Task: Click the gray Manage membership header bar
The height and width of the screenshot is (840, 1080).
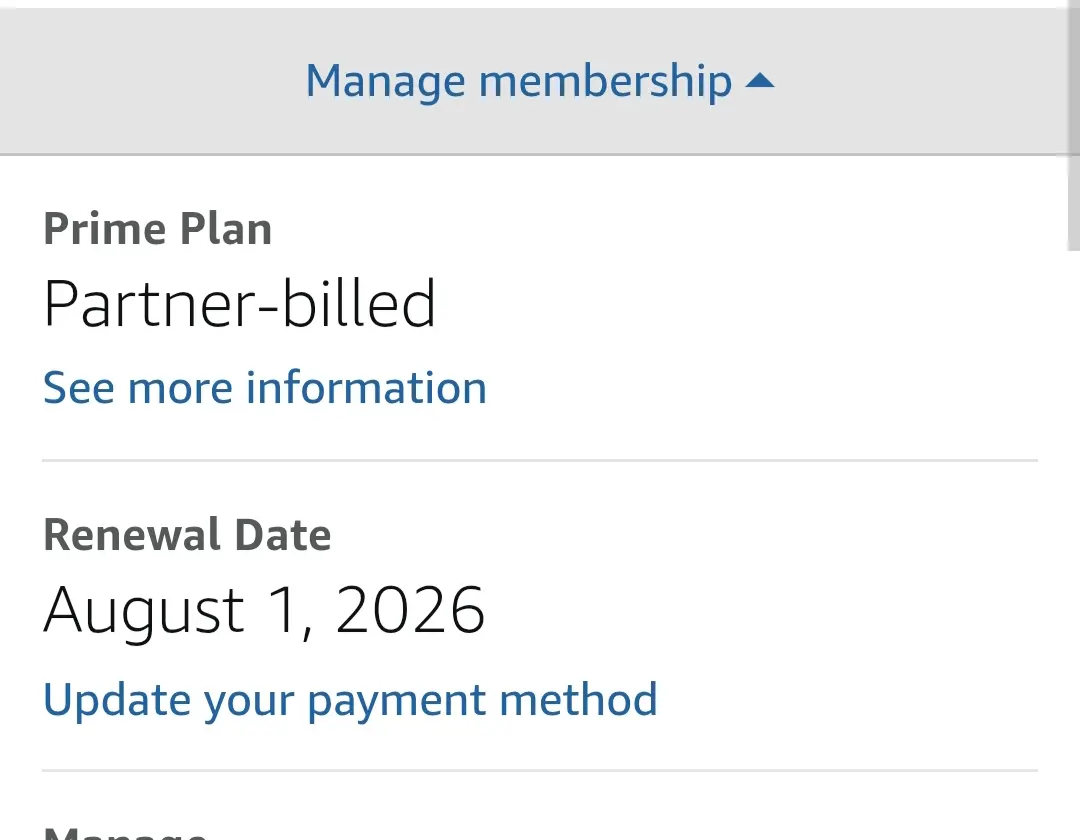Action: 534,81
